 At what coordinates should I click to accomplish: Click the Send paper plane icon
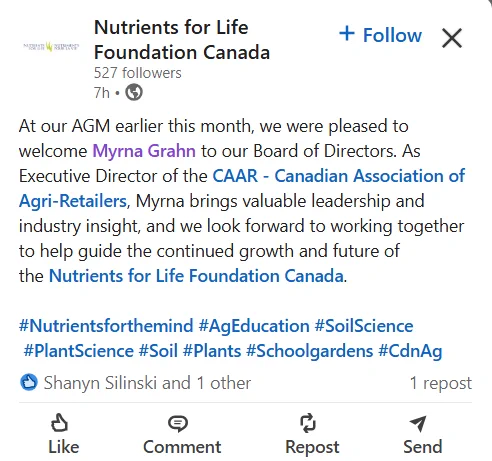(418, 423)
